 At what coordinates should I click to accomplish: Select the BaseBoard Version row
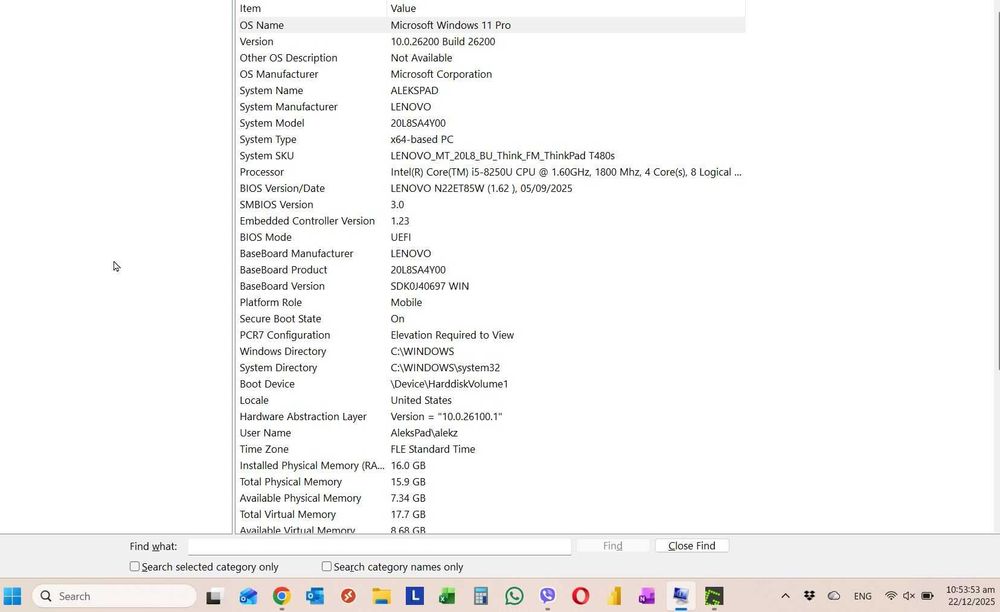[x=490, y=286]
